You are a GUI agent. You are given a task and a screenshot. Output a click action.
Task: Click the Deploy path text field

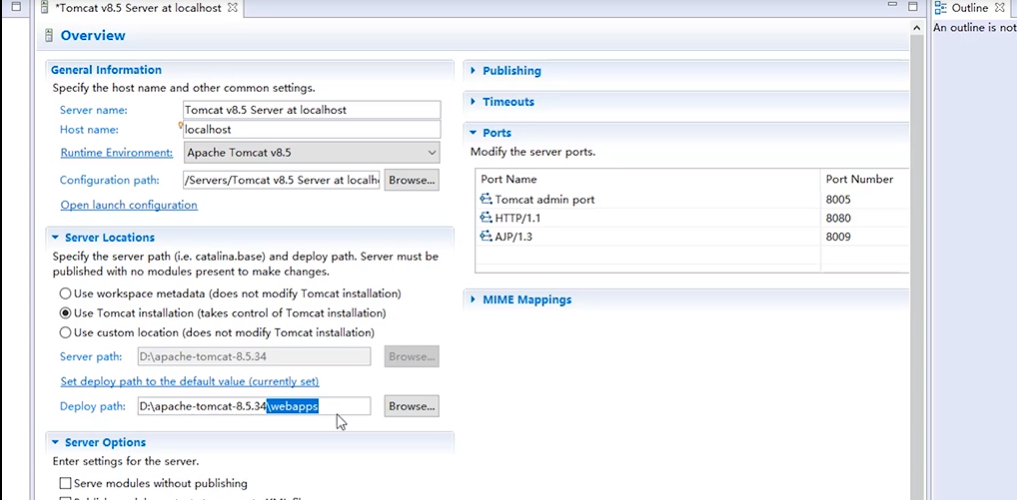pos(254,406)
